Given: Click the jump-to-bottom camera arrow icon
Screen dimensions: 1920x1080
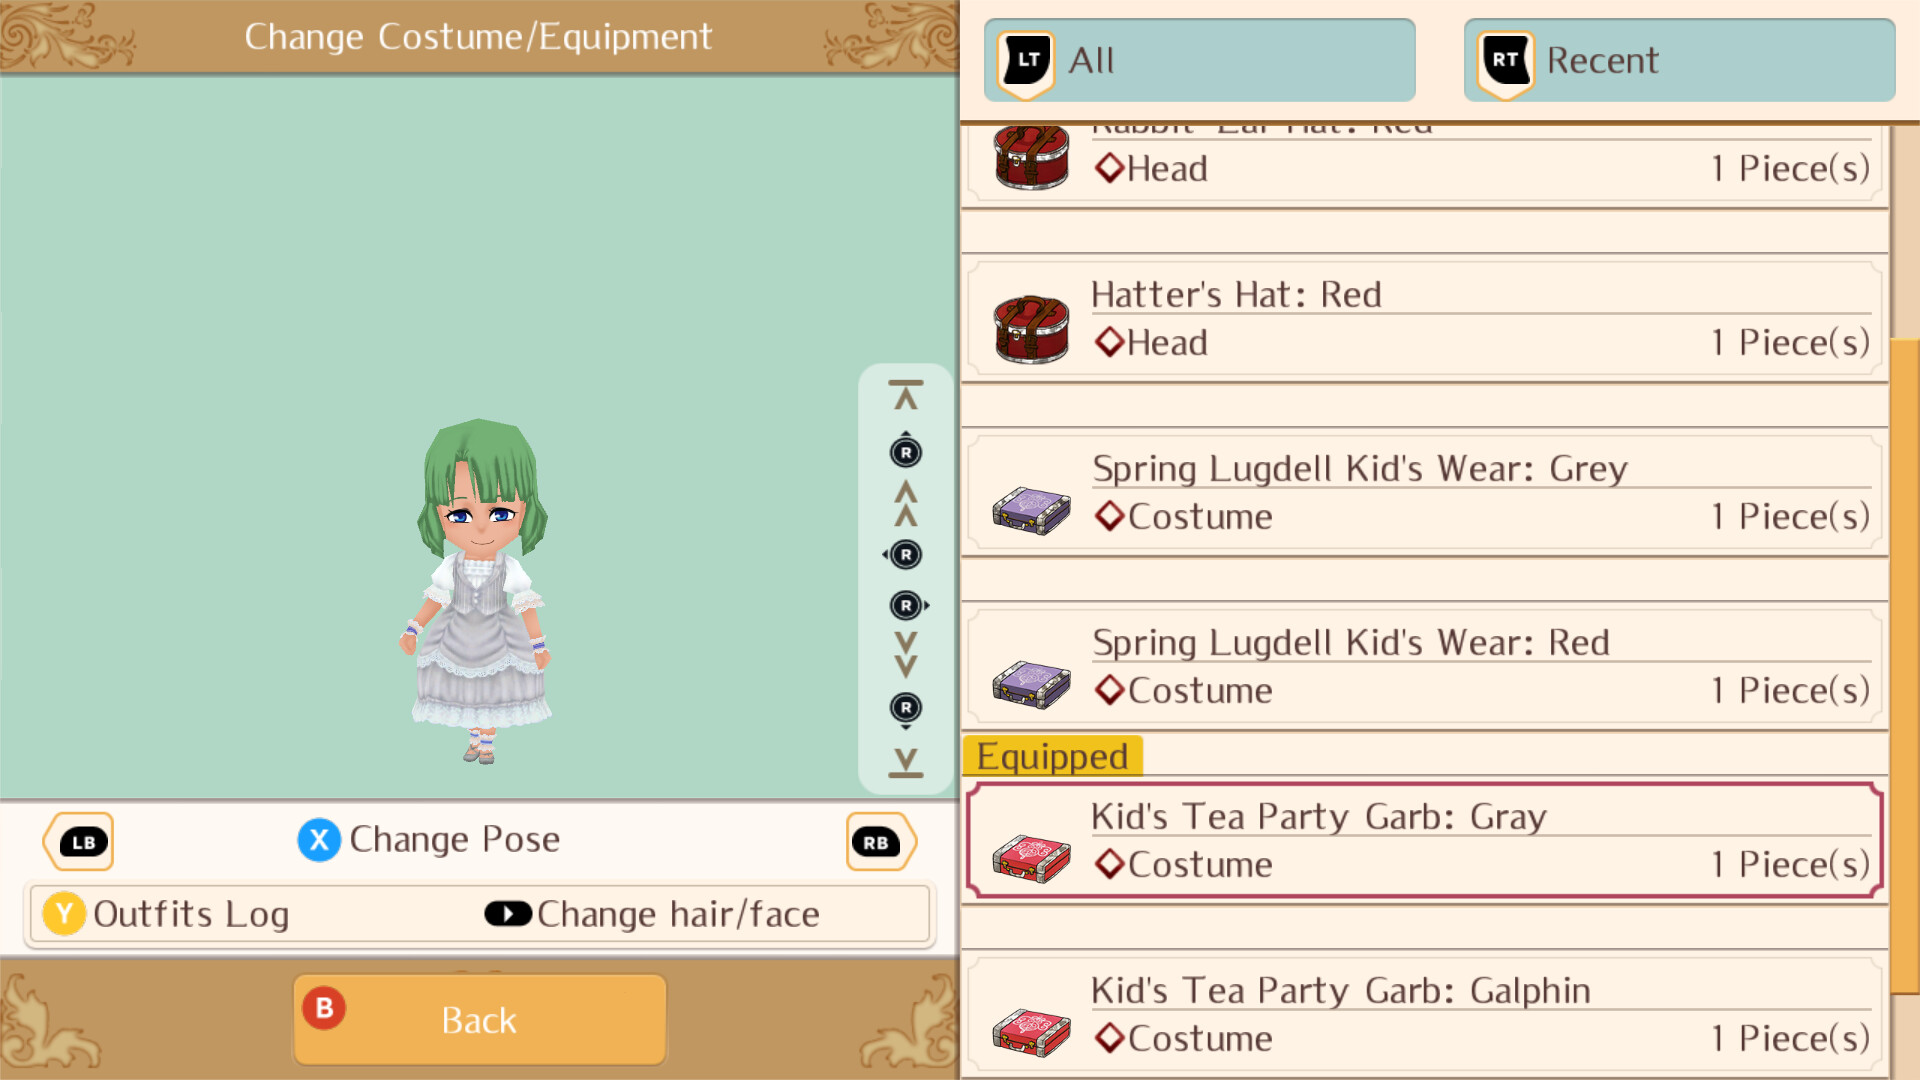Looking at the screenshot, I should click(906, 762).
